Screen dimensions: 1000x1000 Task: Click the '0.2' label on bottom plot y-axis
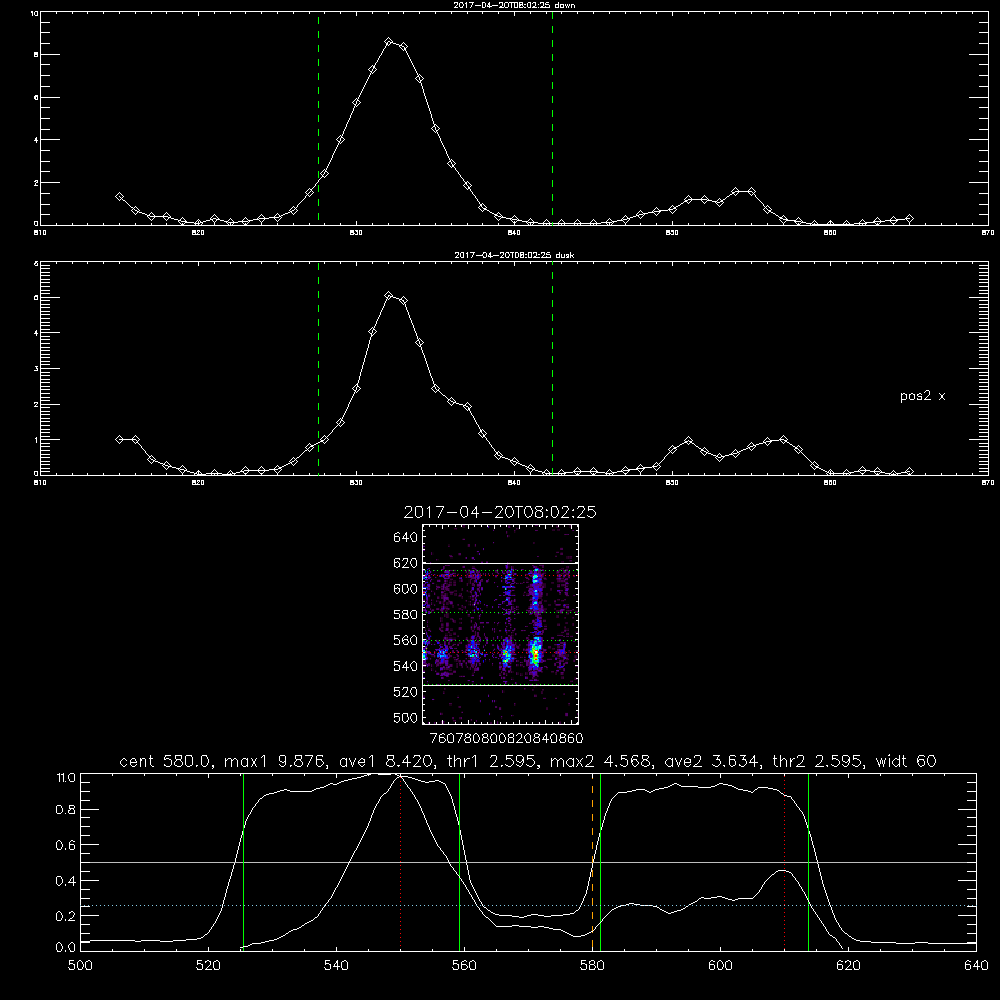[66, 916]
